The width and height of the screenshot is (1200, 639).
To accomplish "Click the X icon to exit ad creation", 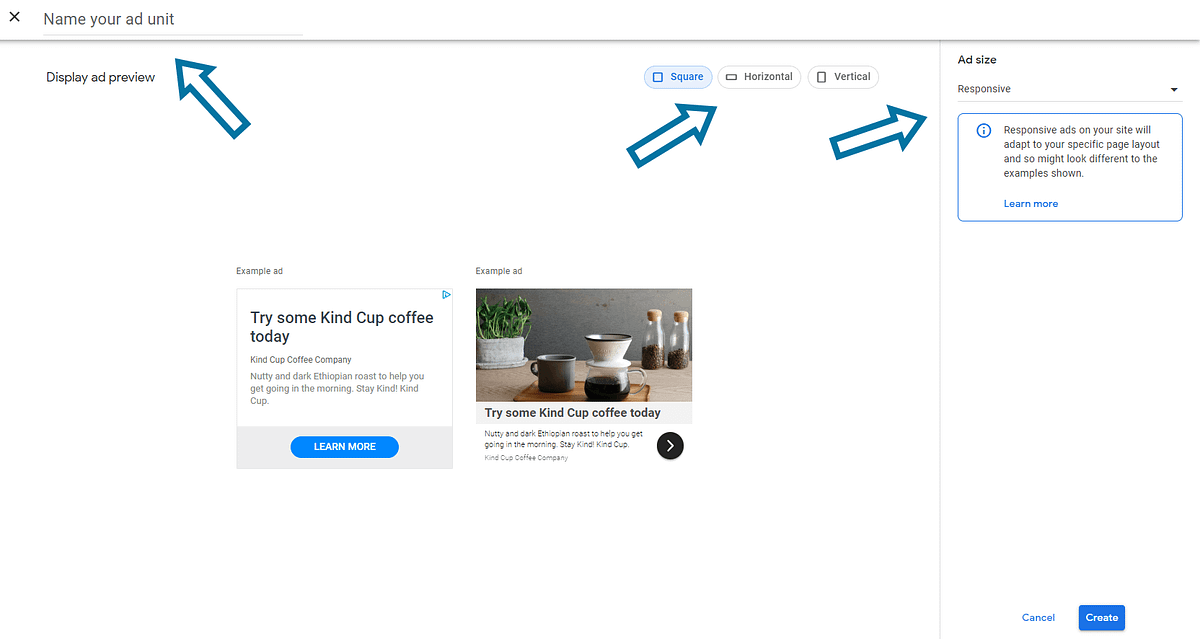I will (x=15, y=17).
